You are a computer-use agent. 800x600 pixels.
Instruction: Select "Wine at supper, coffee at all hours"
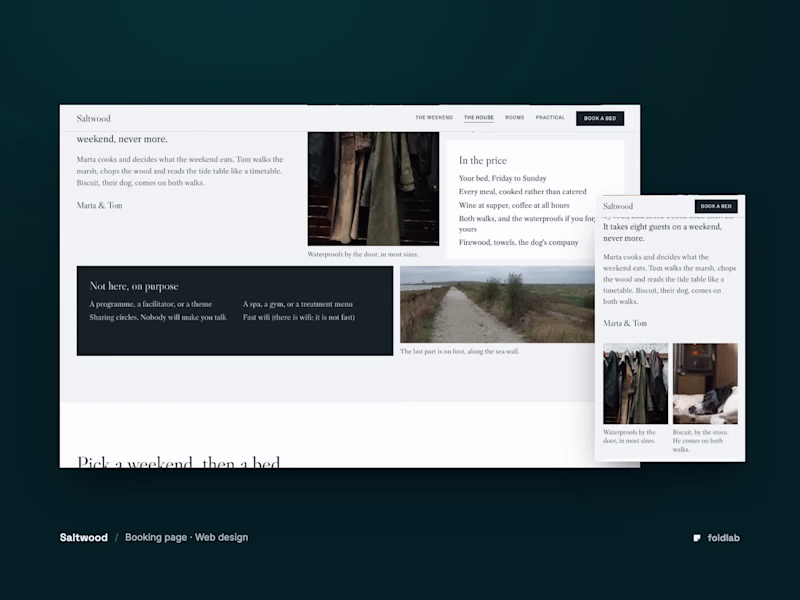click(x=514, y=205)
